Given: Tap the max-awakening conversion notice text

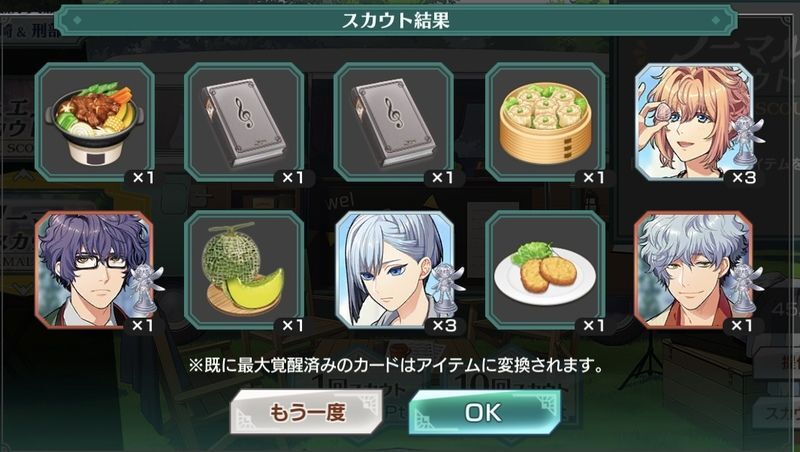Looking at the screenshot, I should [396, 365].
